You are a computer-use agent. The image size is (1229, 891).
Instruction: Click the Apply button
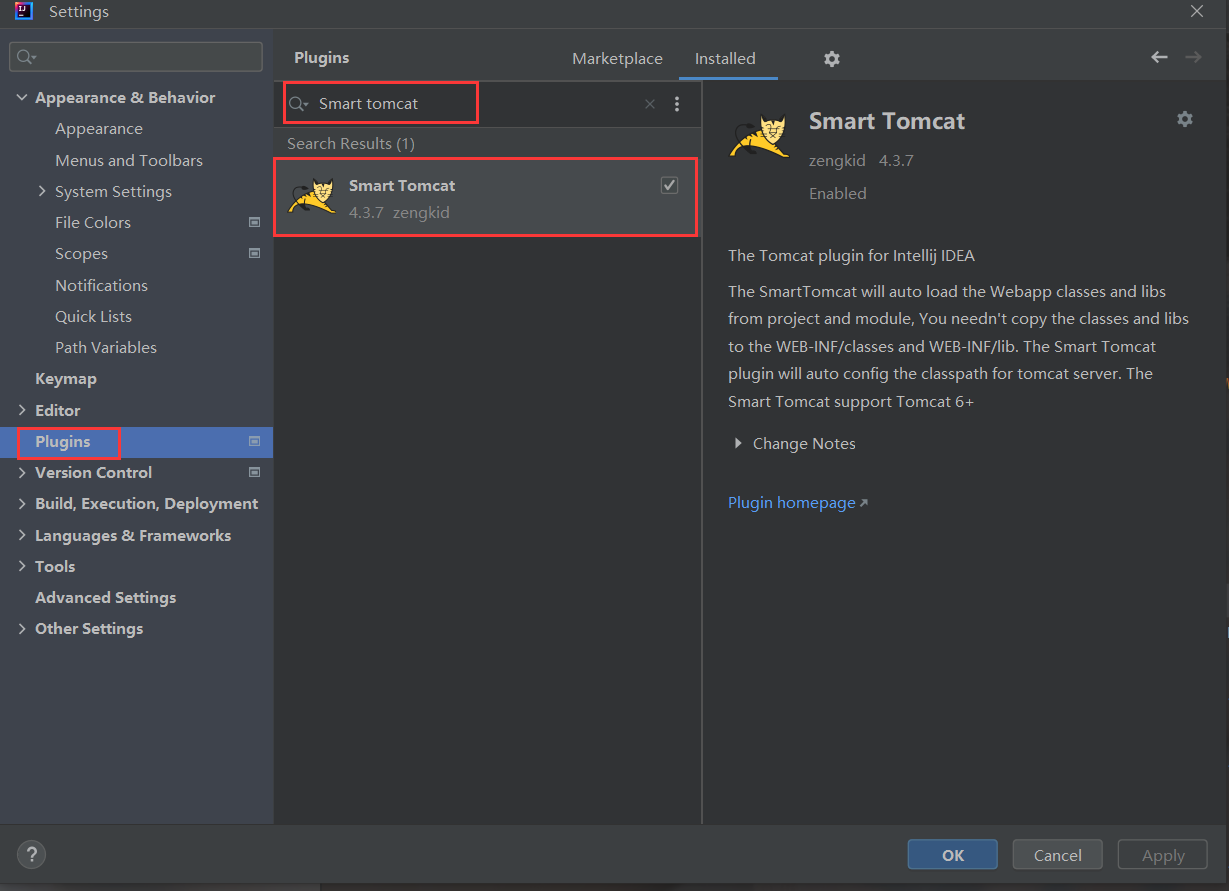coord(1163,855)
